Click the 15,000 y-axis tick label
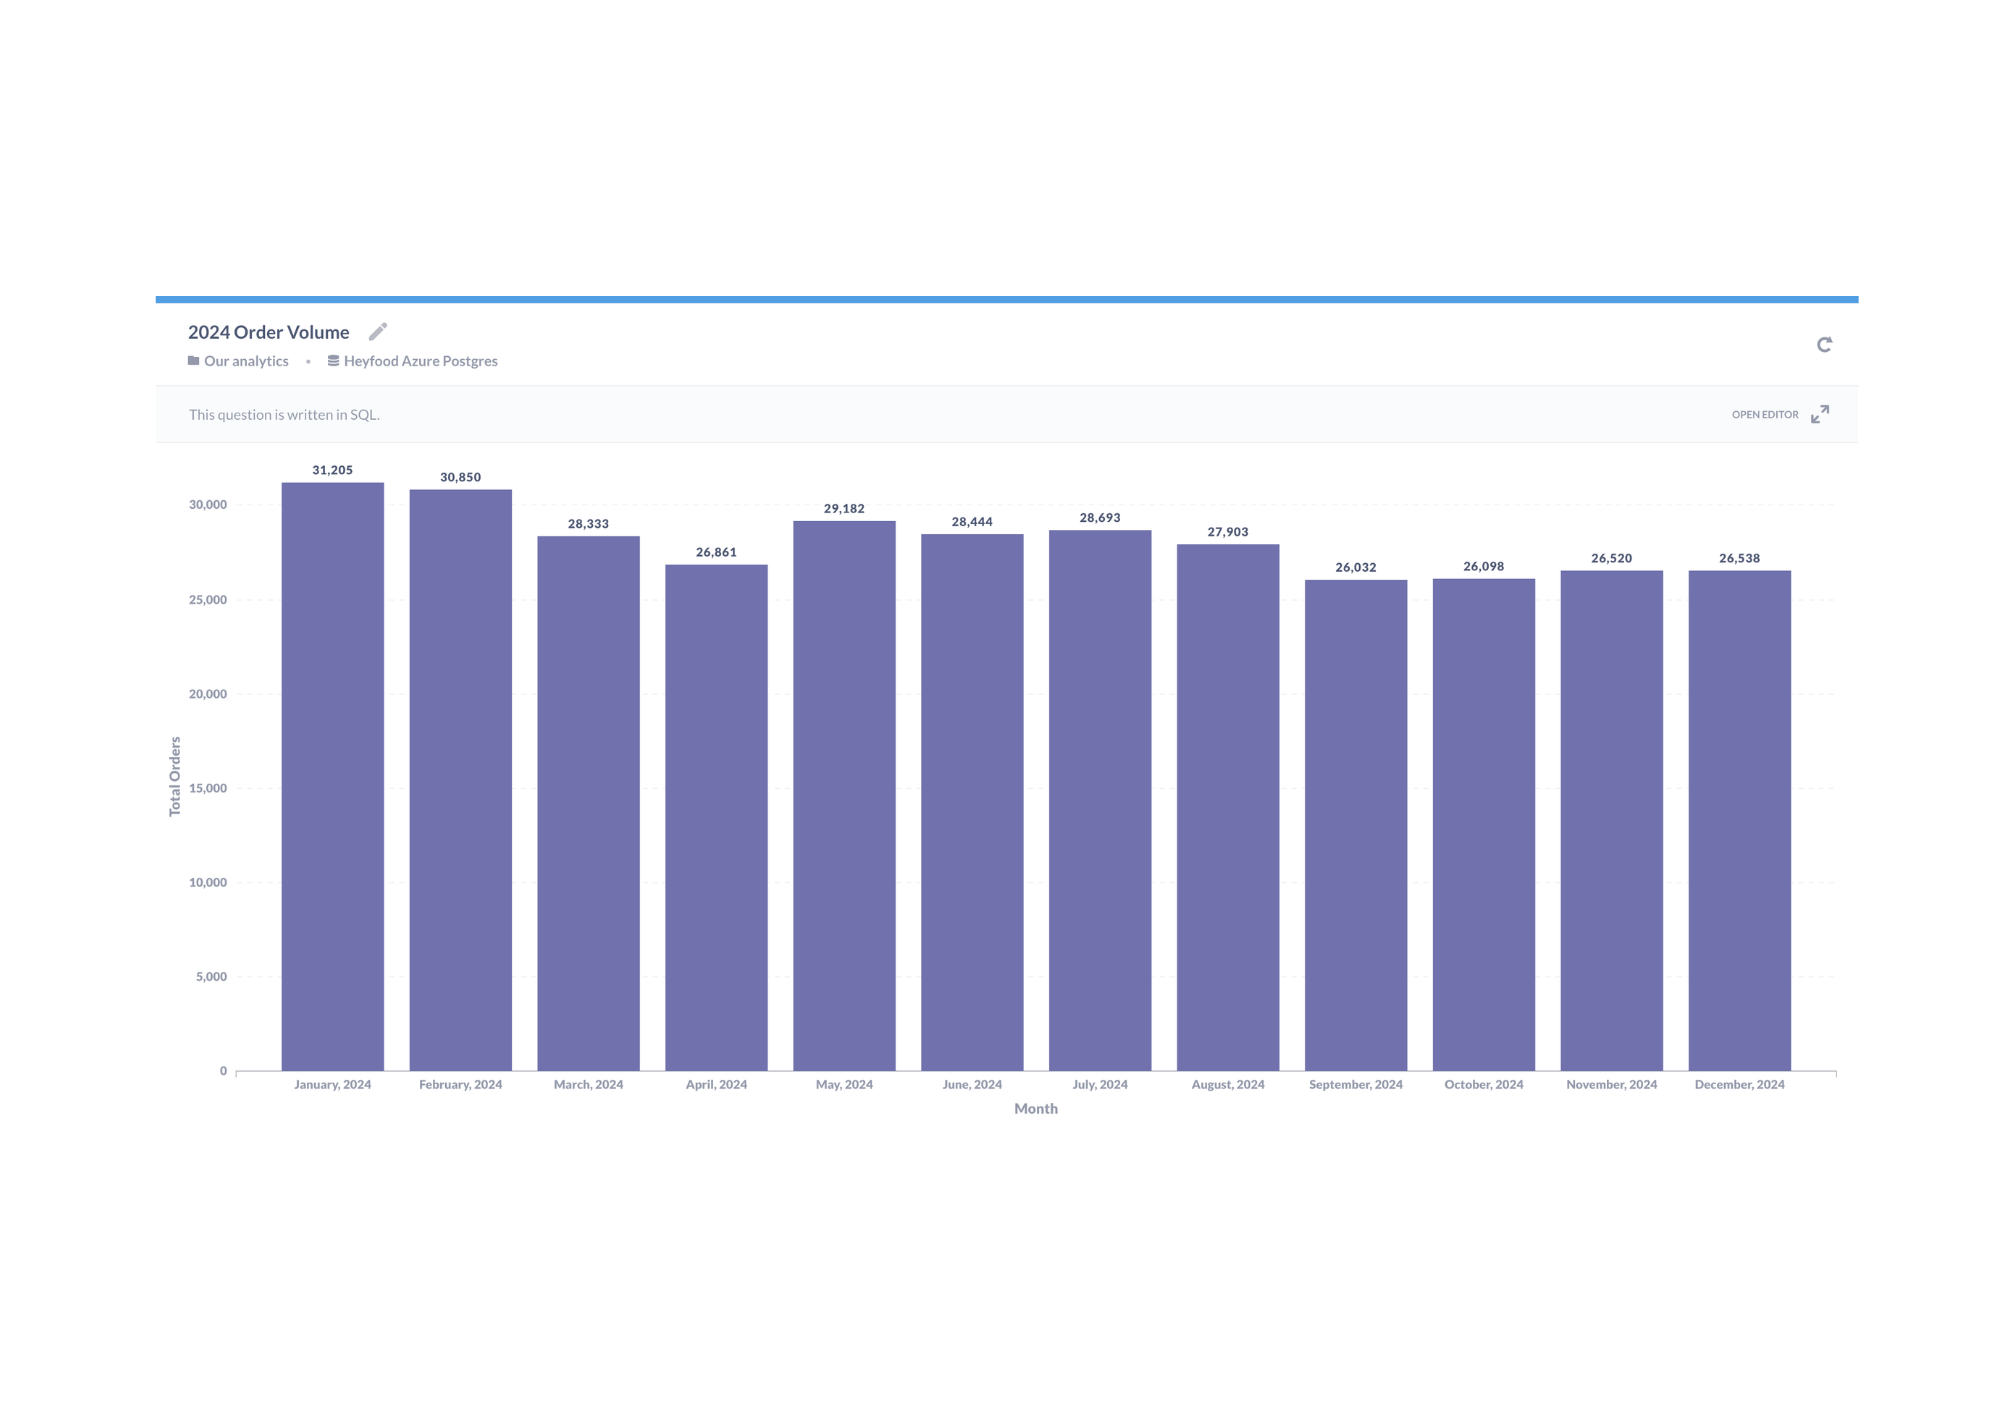Image resolution: width=2000 pixels, height=1414 pixels. (208, 788)
